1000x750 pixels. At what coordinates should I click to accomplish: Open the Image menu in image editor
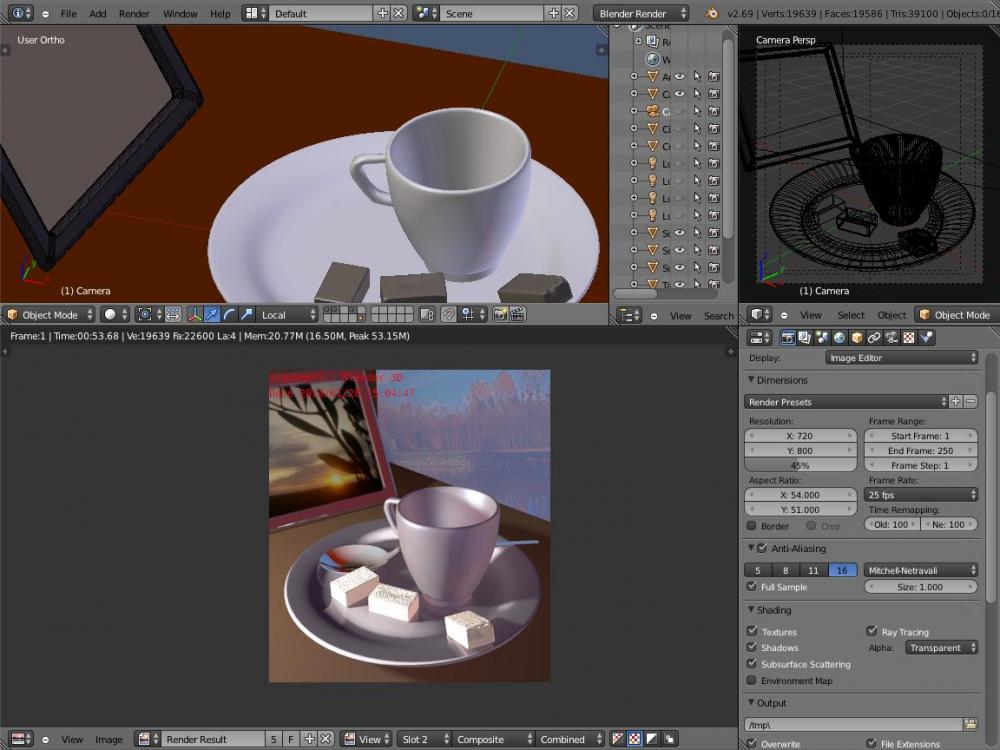click(x=109, y=739)
